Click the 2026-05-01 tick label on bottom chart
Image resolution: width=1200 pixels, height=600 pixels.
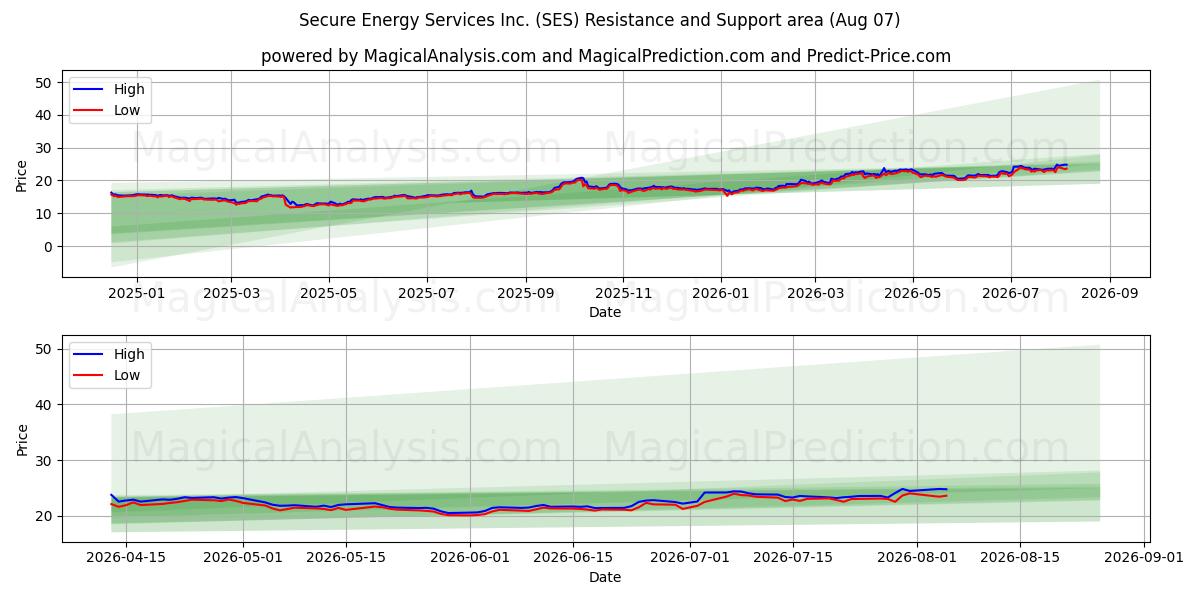pyautogui.click(x=244, y=558)
